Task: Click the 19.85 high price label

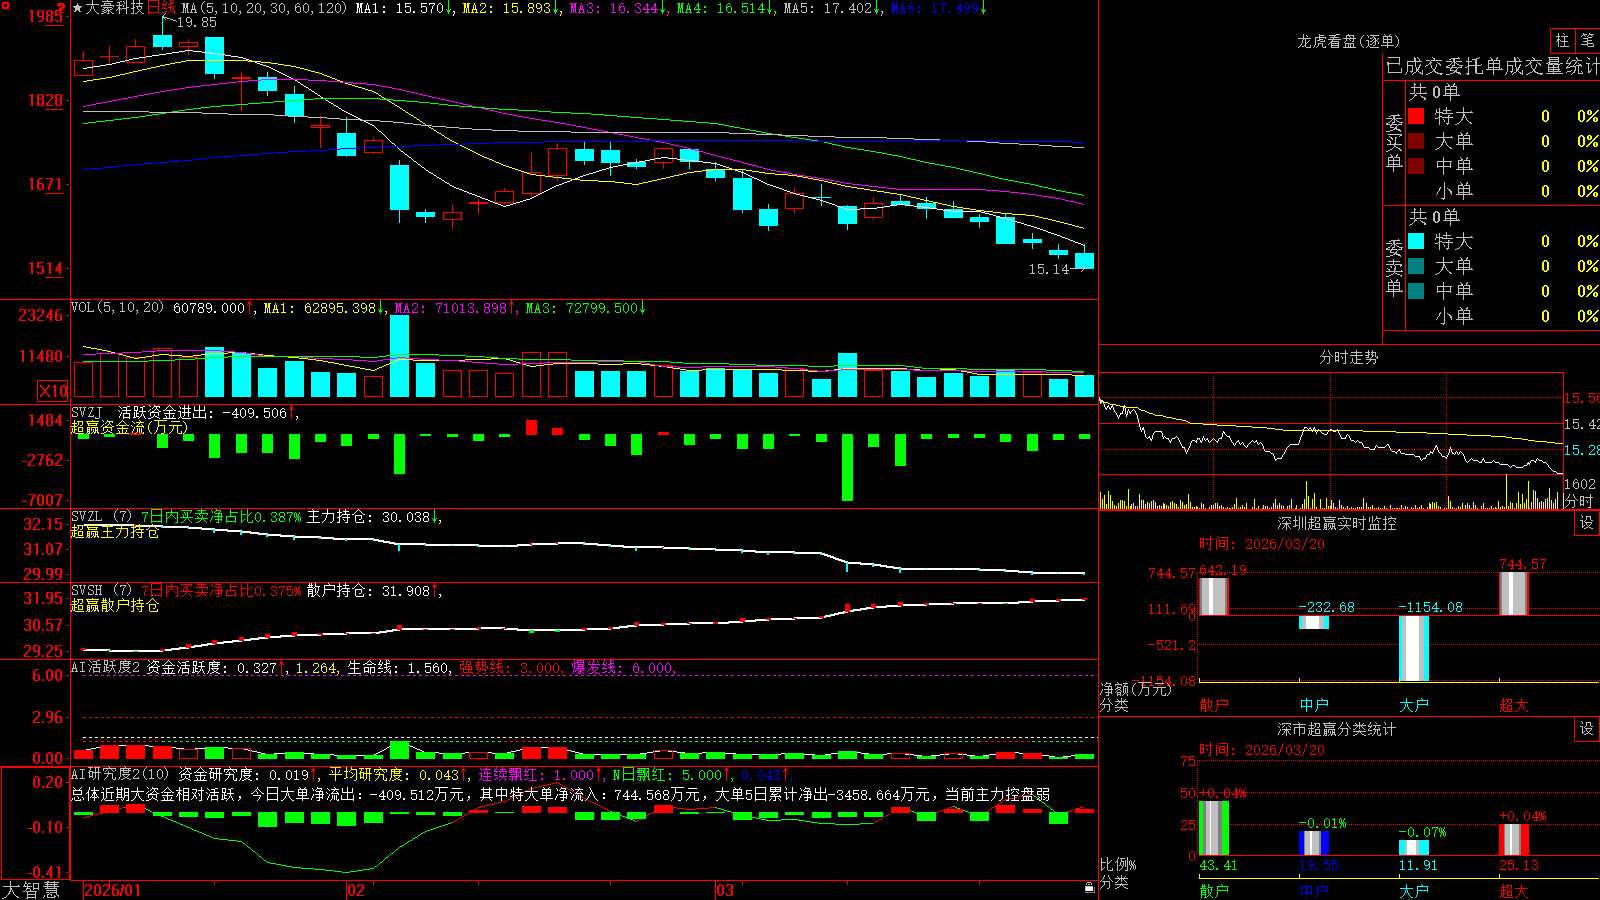Action: coord(196,22)
